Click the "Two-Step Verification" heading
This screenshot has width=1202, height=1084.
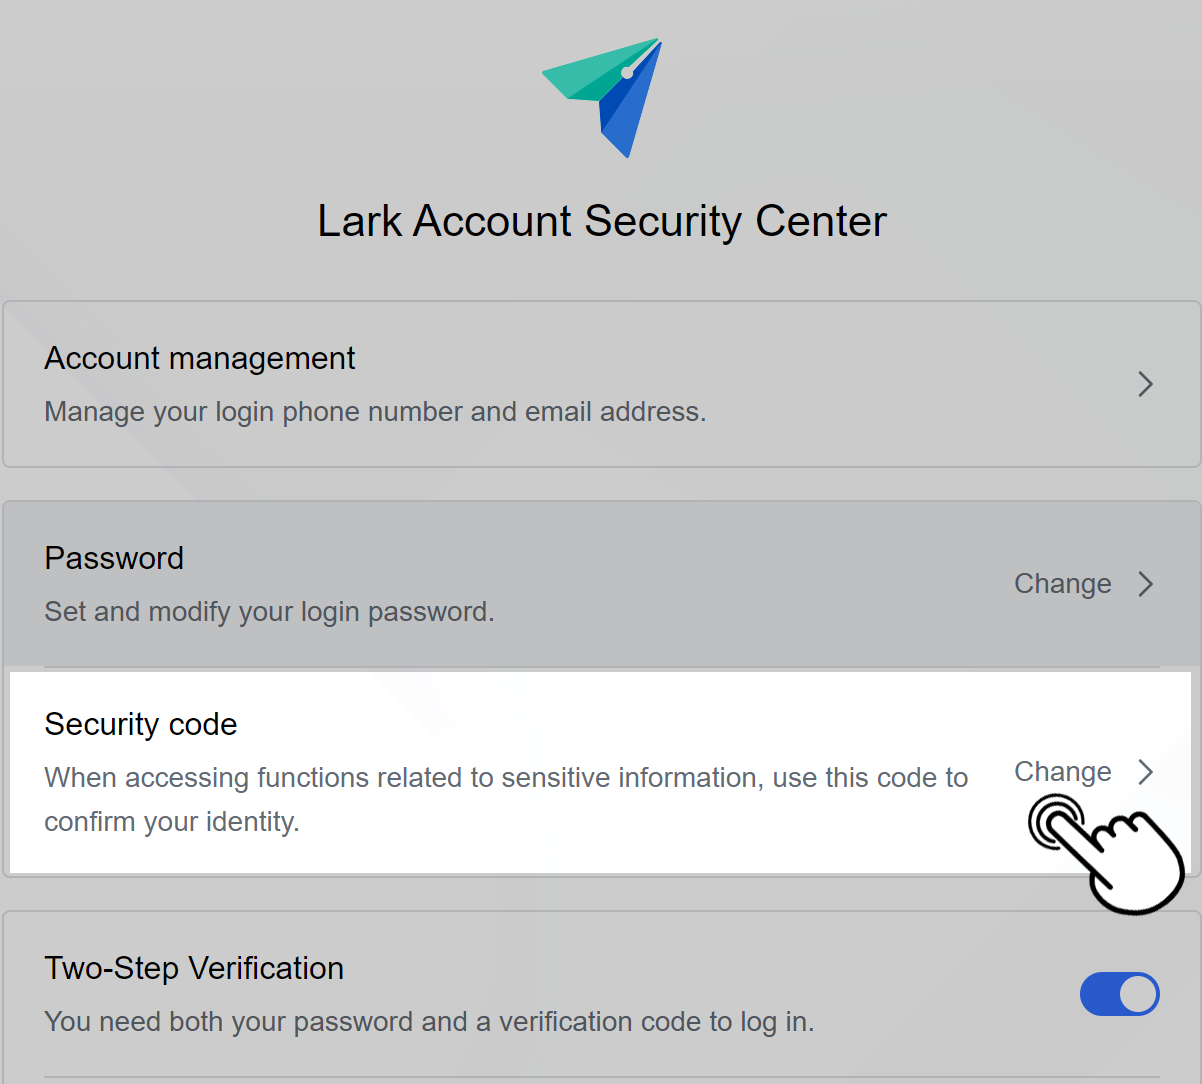194,968
